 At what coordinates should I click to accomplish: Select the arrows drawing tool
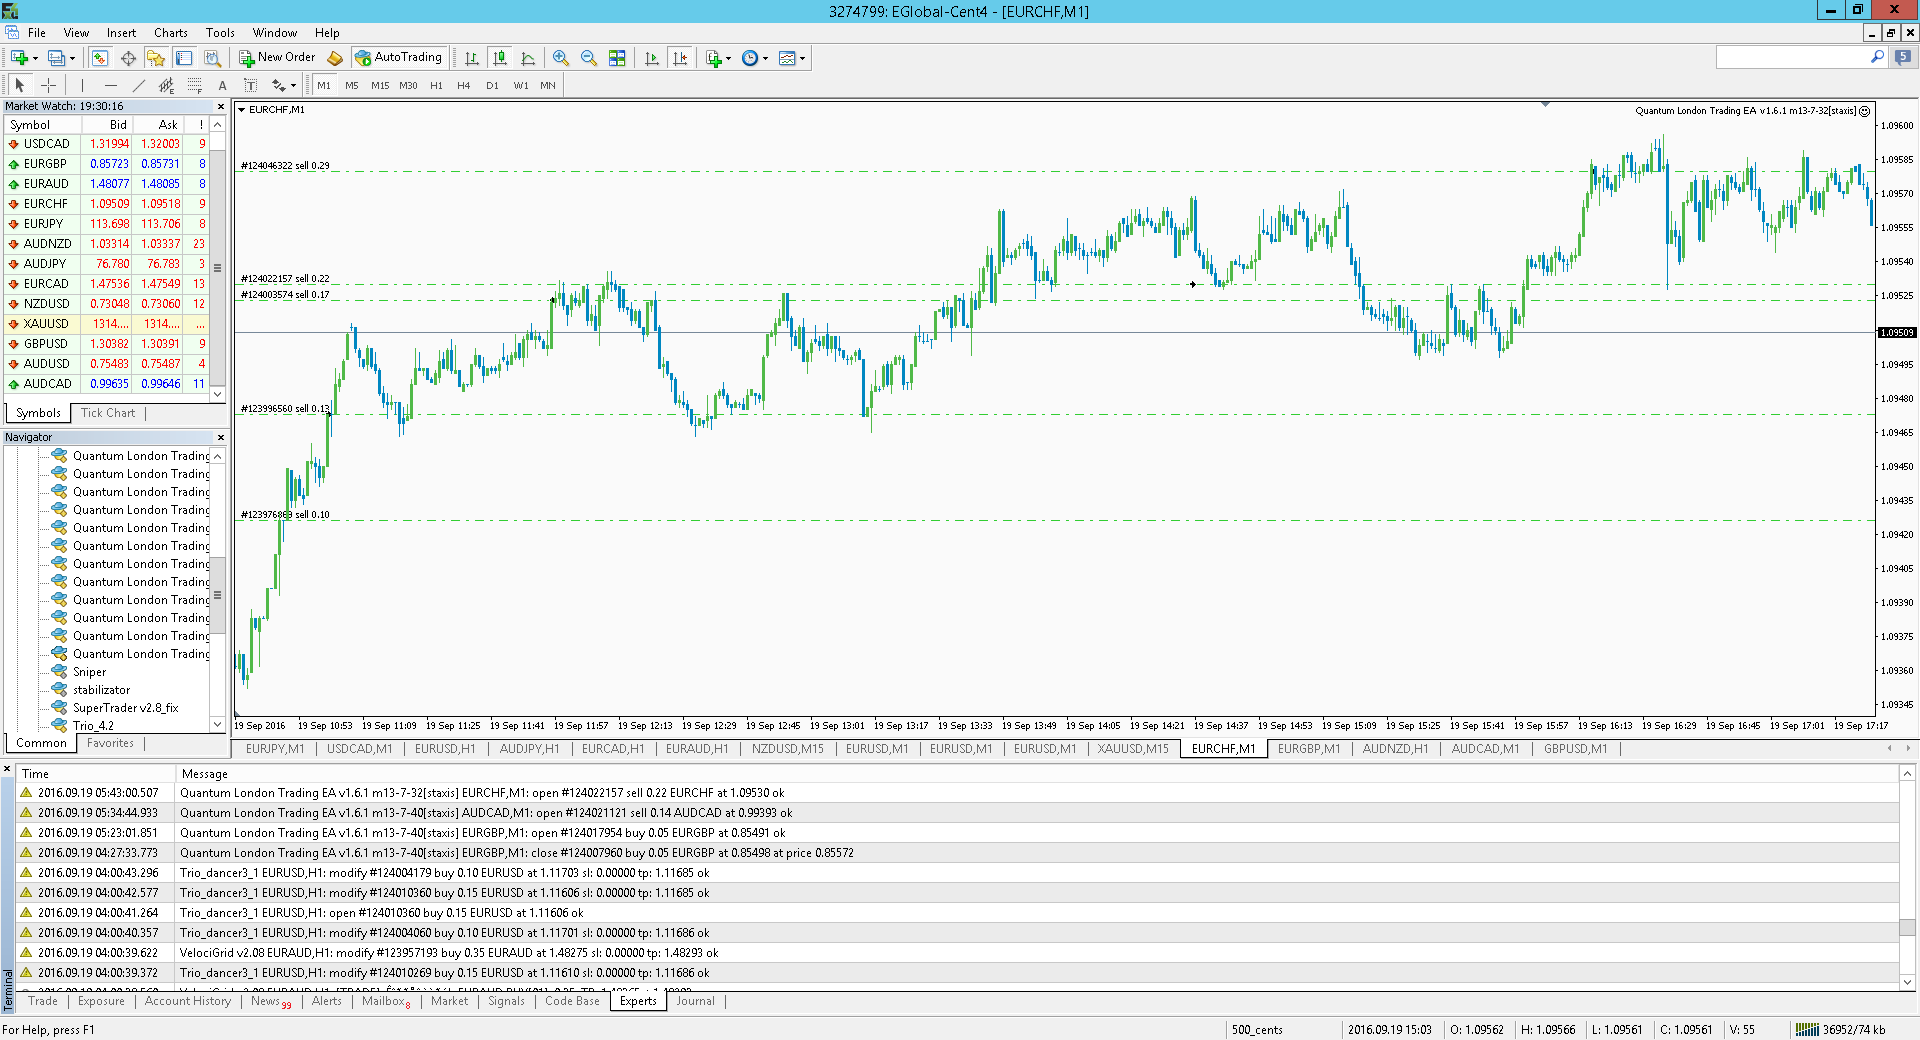coord(279,85)
